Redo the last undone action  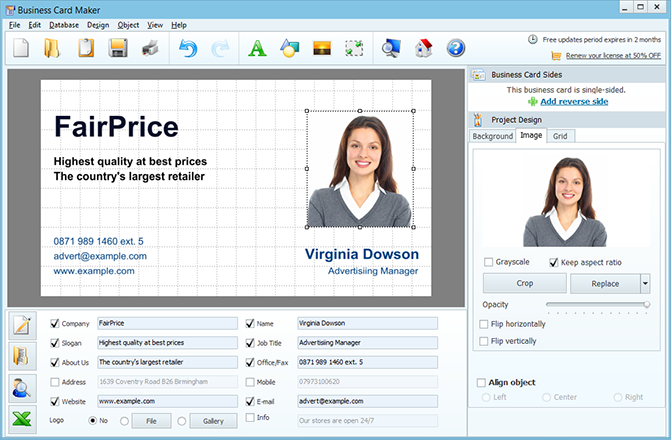click(220, 48)
